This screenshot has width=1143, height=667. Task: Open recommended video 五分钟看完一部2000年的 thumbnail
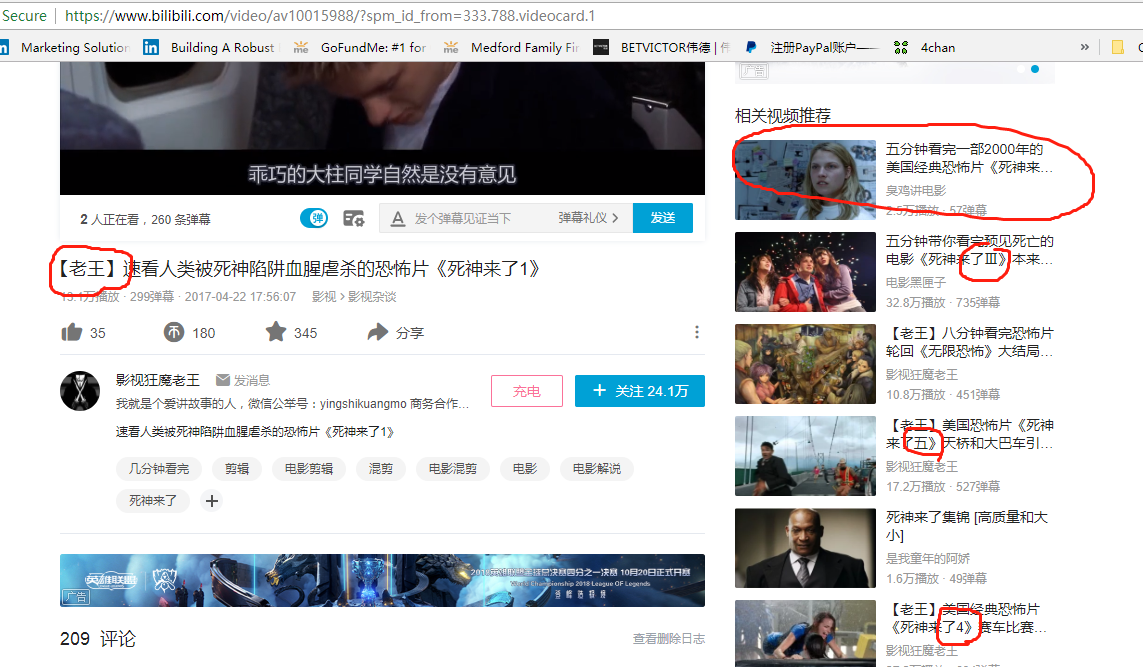click(x=805, y=179)
